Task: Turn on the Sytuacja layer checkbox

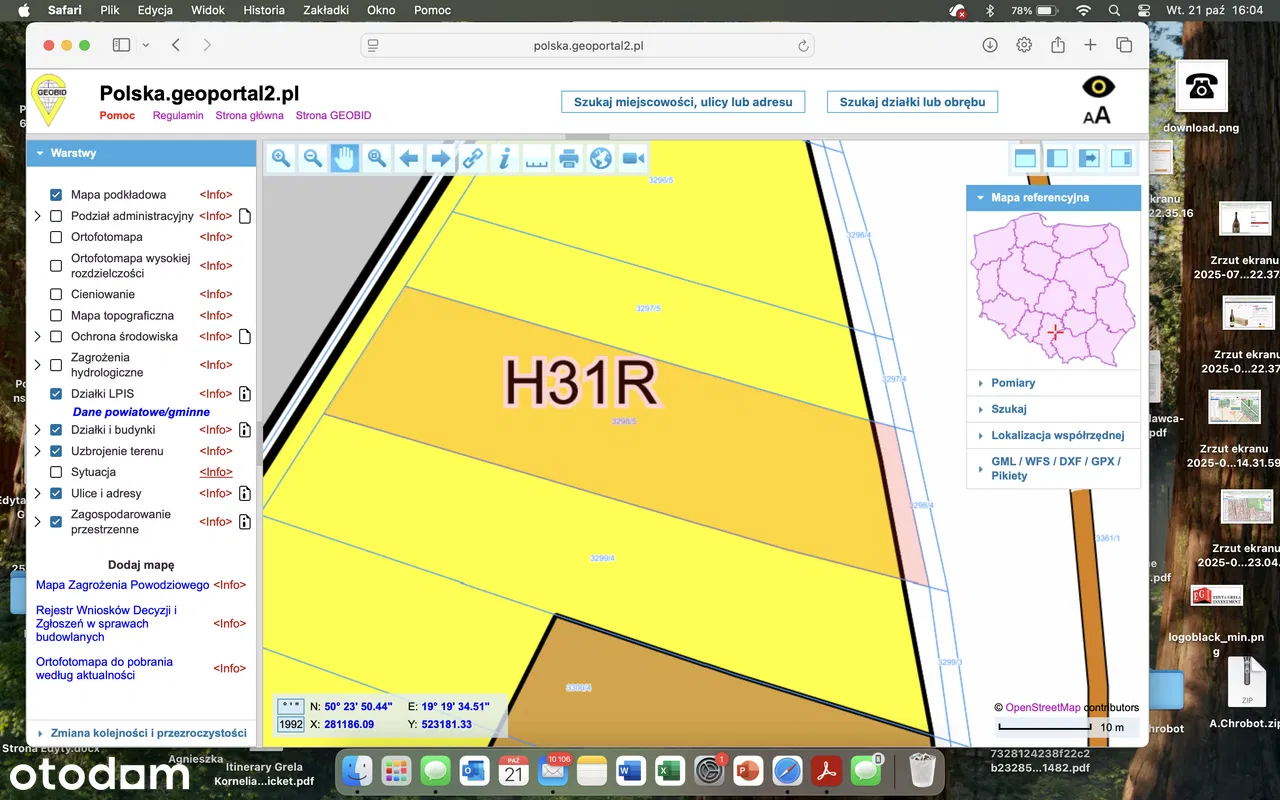Action: [x=56, y=472]
